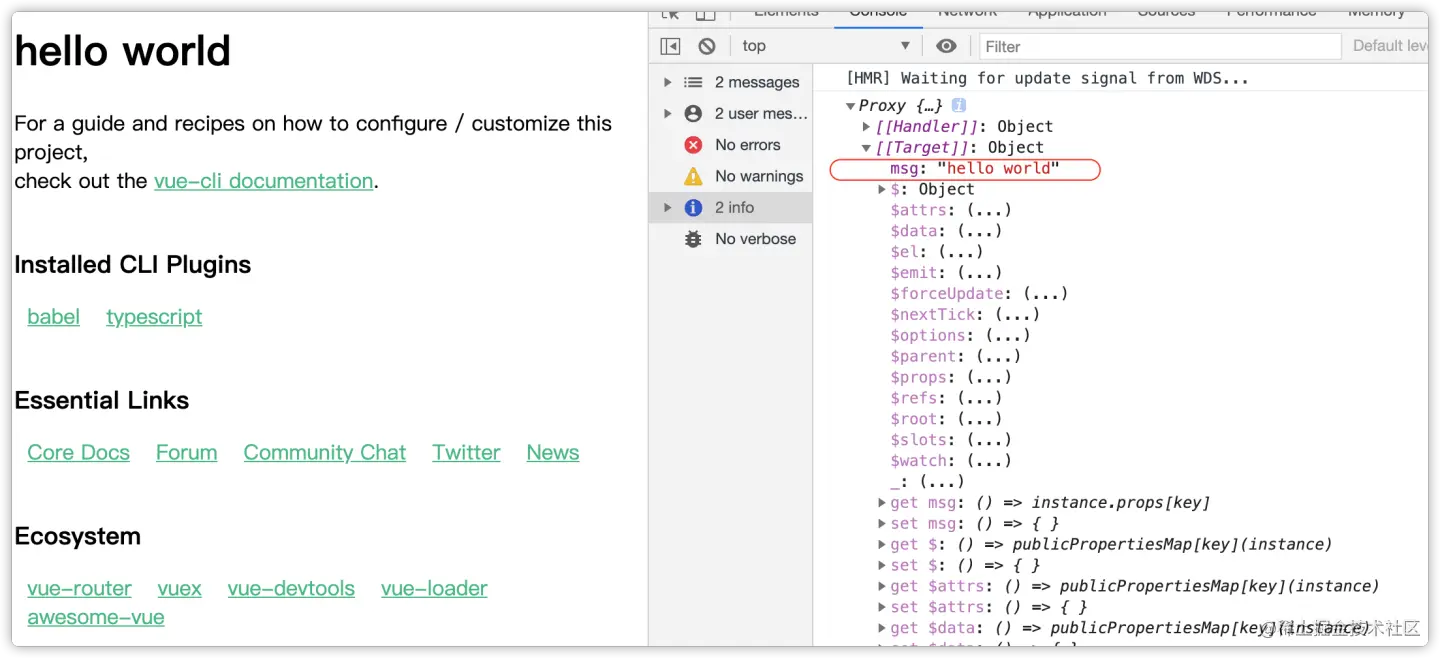The height and width of the screenshot is (658, 1440).
Task: Collapse the [[Target]] object arrow
Action: [x=867, y=148]
